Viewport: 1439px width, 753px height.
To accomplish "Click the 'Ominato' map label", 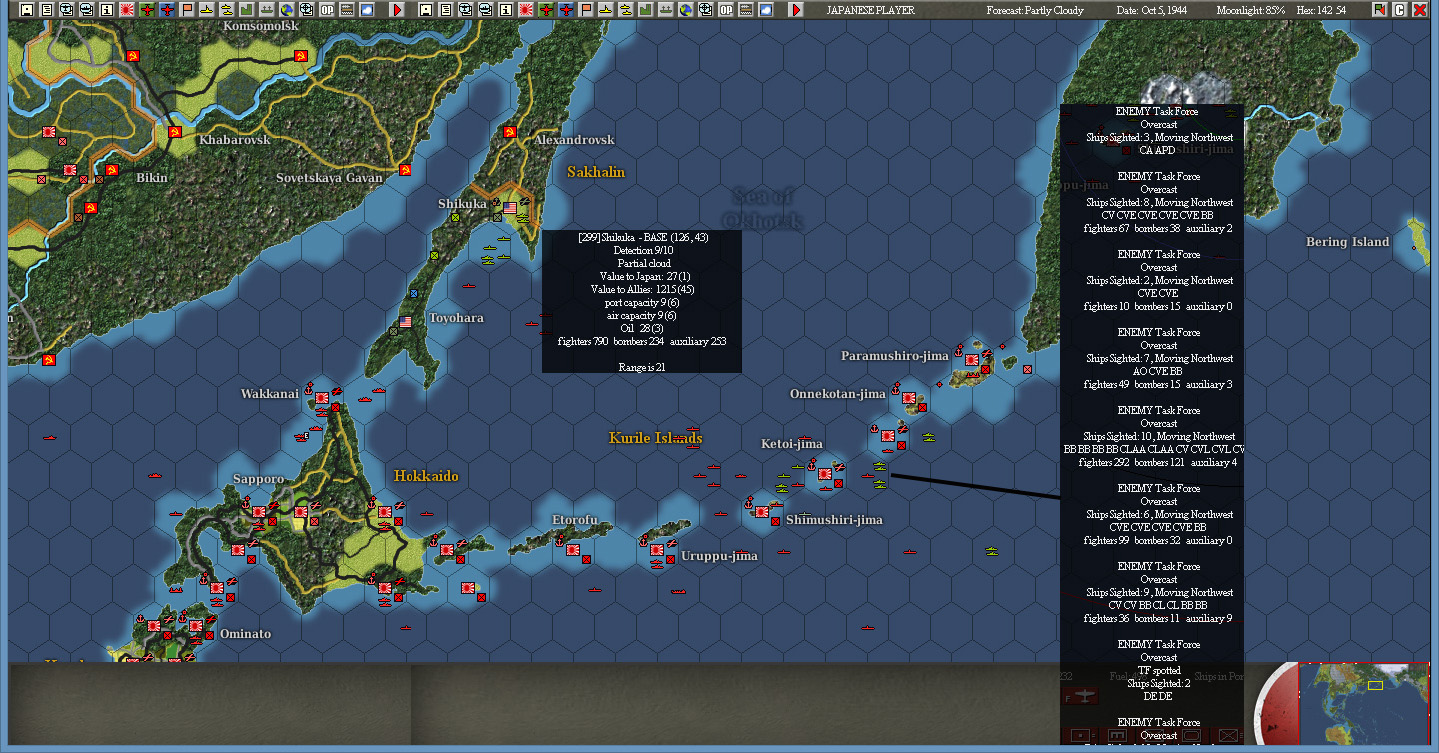I will (245, 634).
